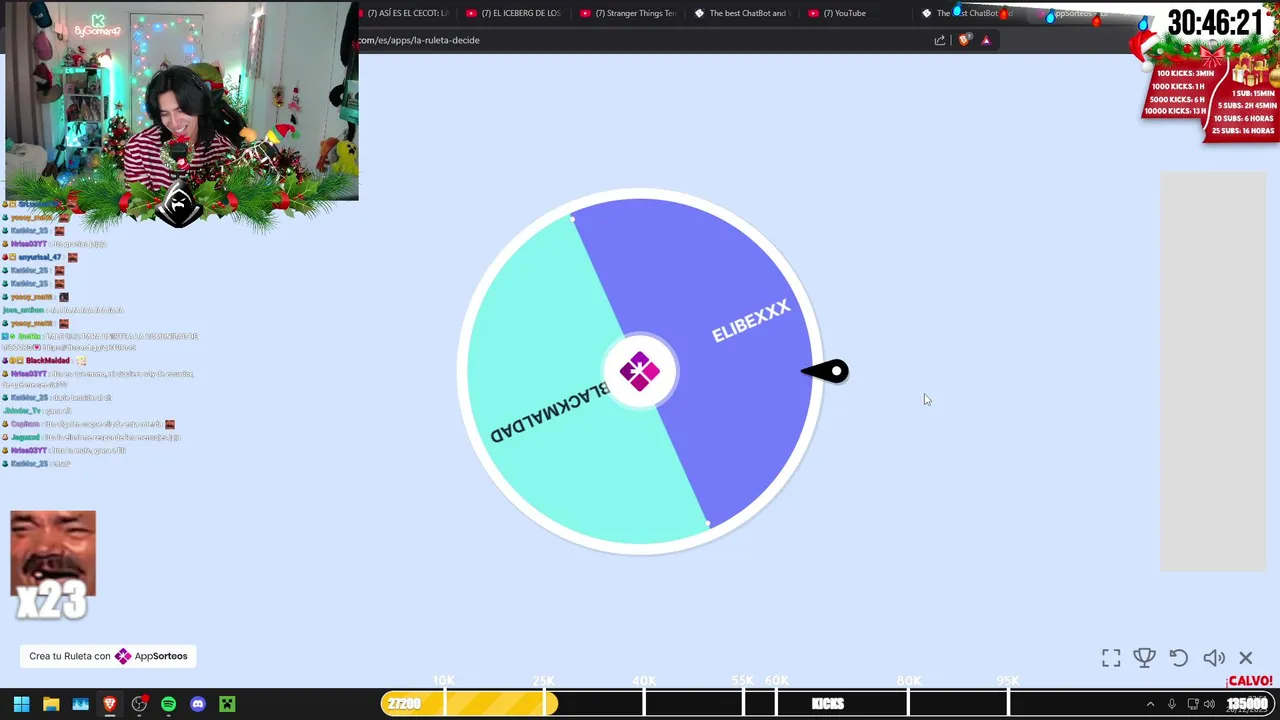The image size is (1280, 720).
Task: Enter fullscreen mode for the roulette
Action: (x=1111, y=658)
